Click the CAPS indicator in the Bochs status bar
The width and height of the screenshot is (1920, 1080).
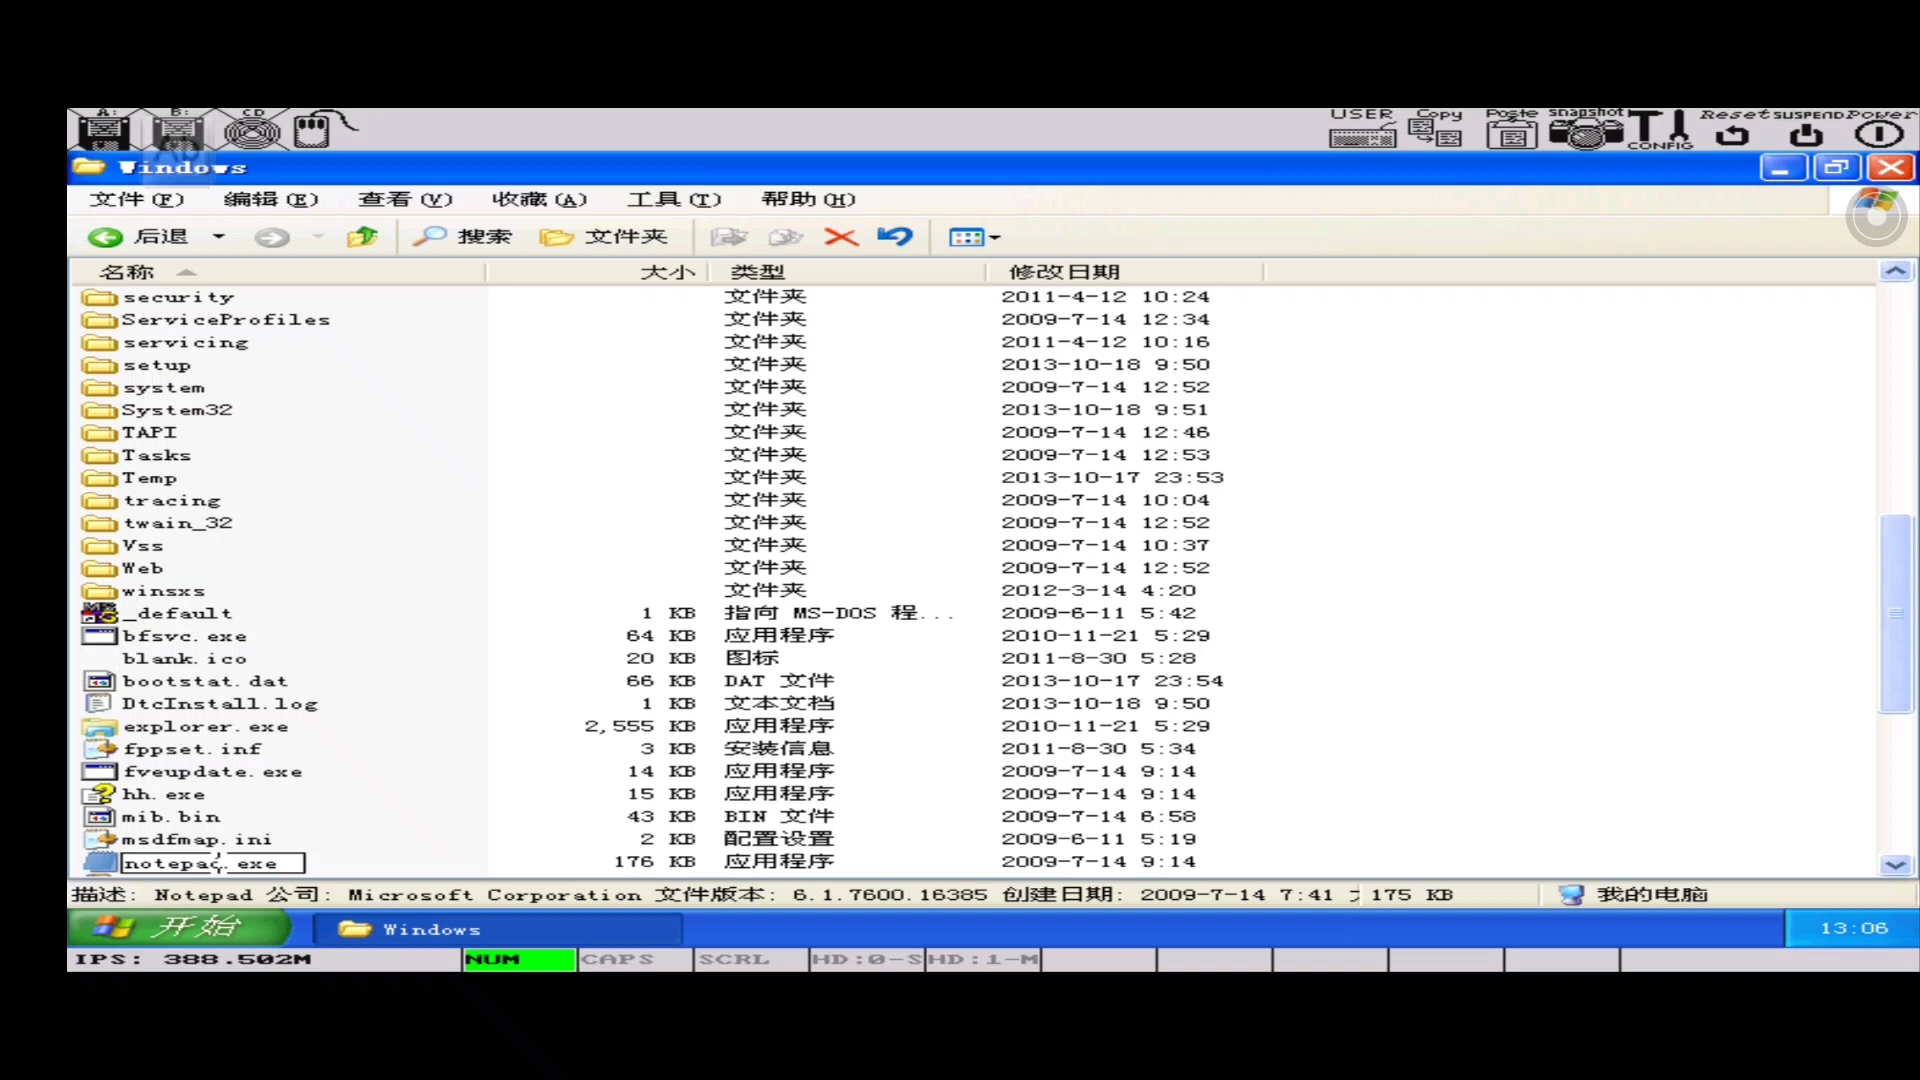635,960
